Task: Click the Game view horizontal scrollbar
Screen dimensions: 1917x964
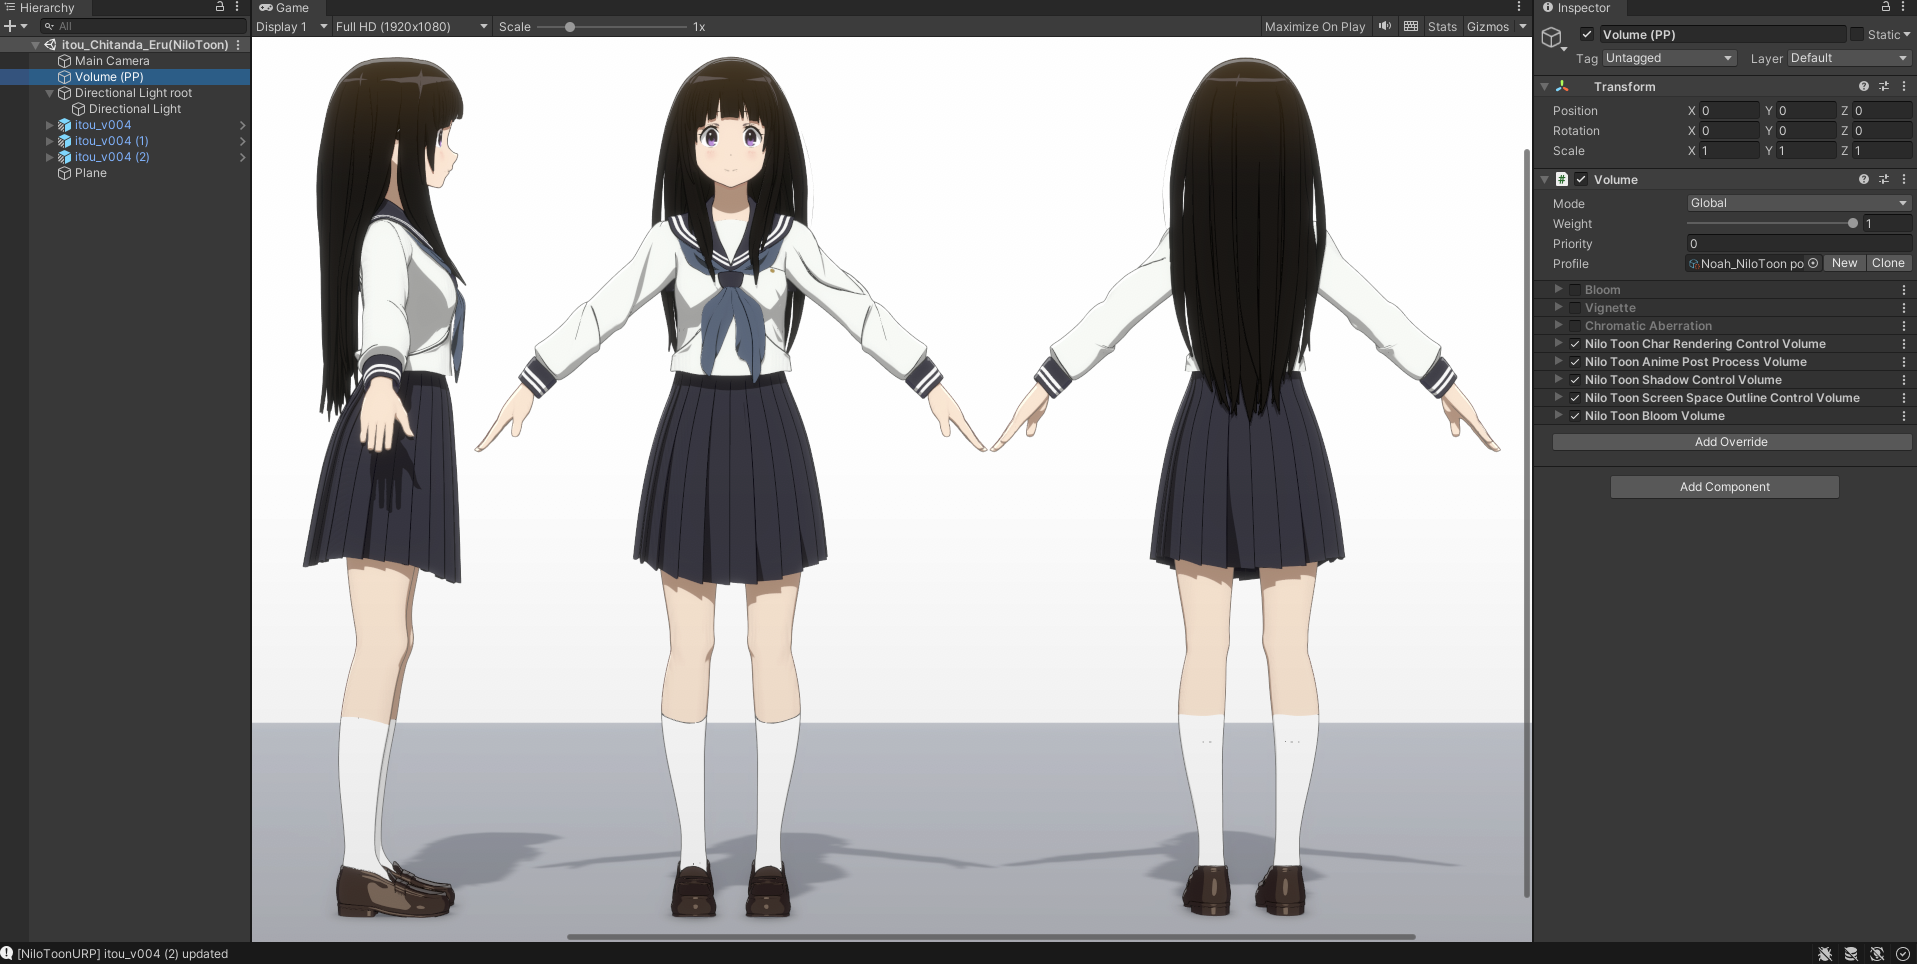Action: [990, 937]
